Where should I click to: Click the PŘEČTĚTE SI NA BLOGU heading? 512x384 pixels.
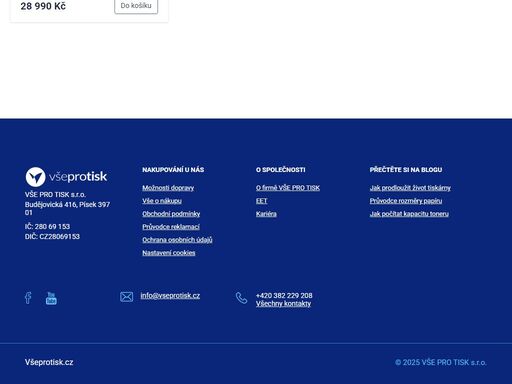click(406, 170)
